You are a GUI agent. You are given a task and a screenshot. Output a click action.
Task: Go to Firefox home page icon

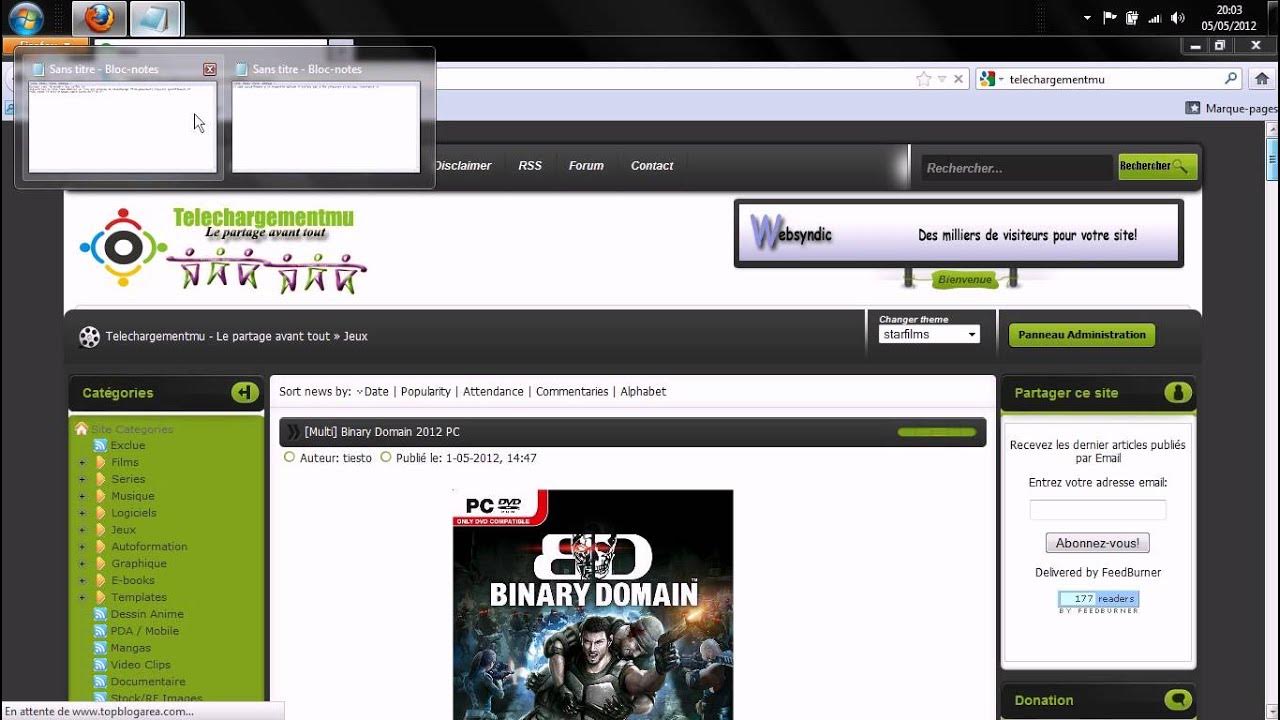tap(1261, 78)
